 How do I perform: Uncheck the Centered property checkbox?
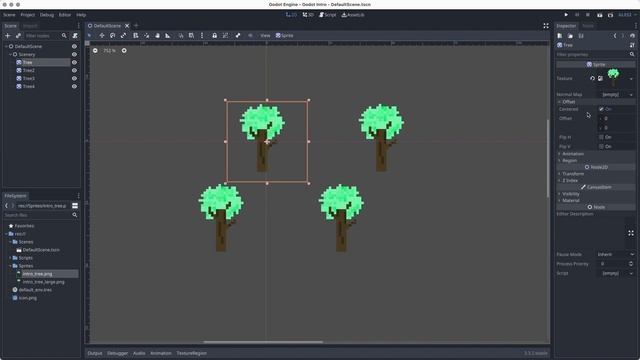[601, 109]
